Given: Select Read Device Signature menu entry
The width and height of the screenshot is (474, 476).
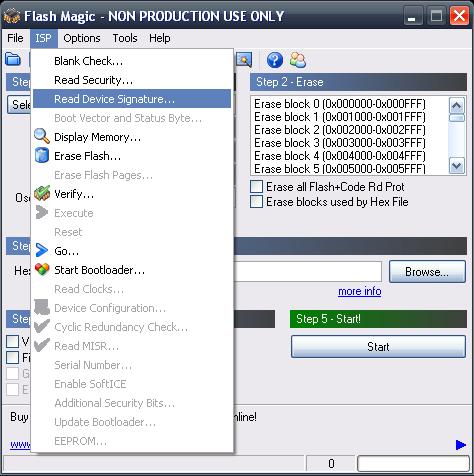Looking at the screenshot, I should 132,99.
